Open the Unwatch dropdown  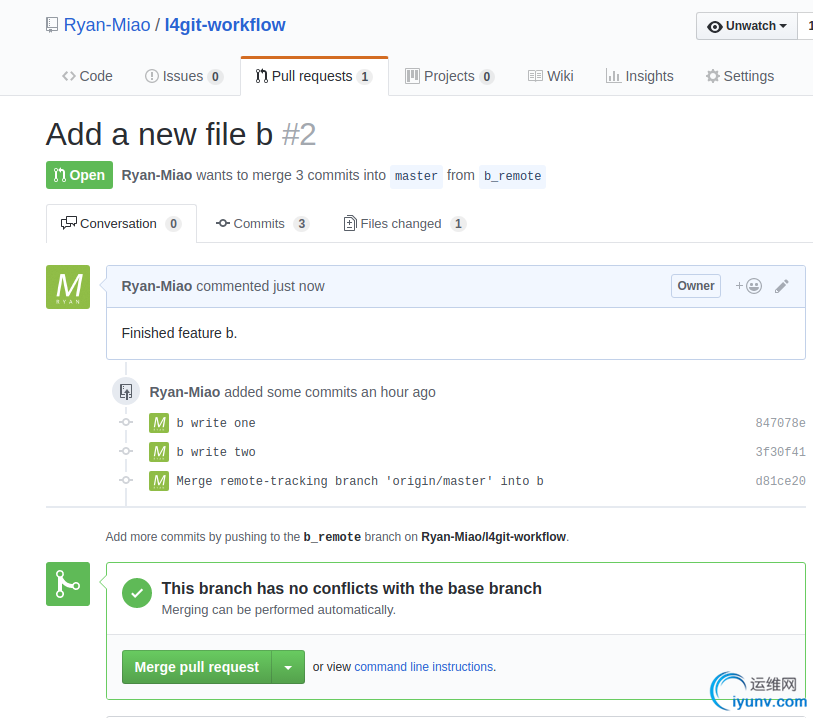click(x=747, y=26)
